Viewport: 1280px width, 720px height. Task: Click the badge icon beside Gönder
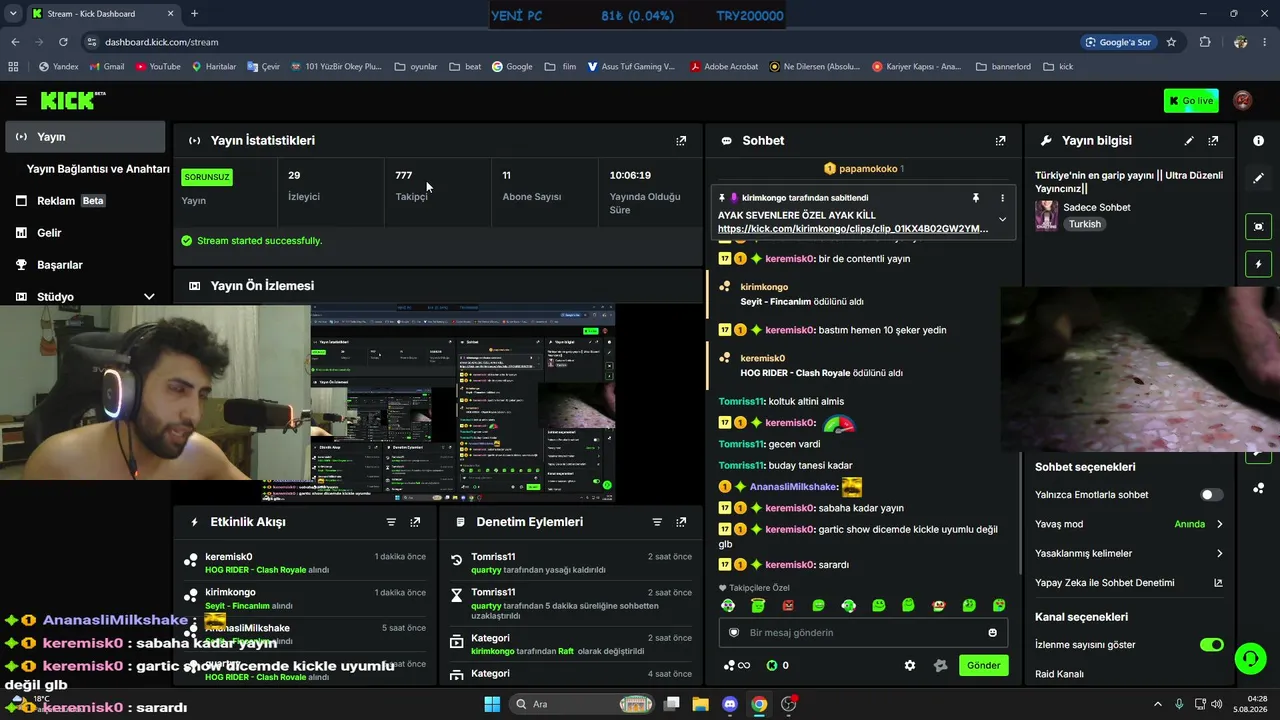click(940, 665)
